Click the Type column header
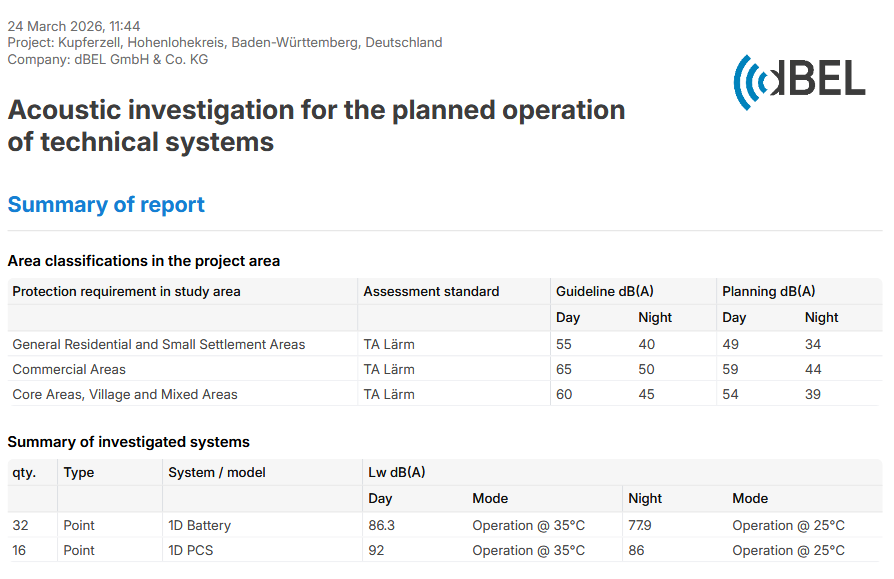 (79, 472)
